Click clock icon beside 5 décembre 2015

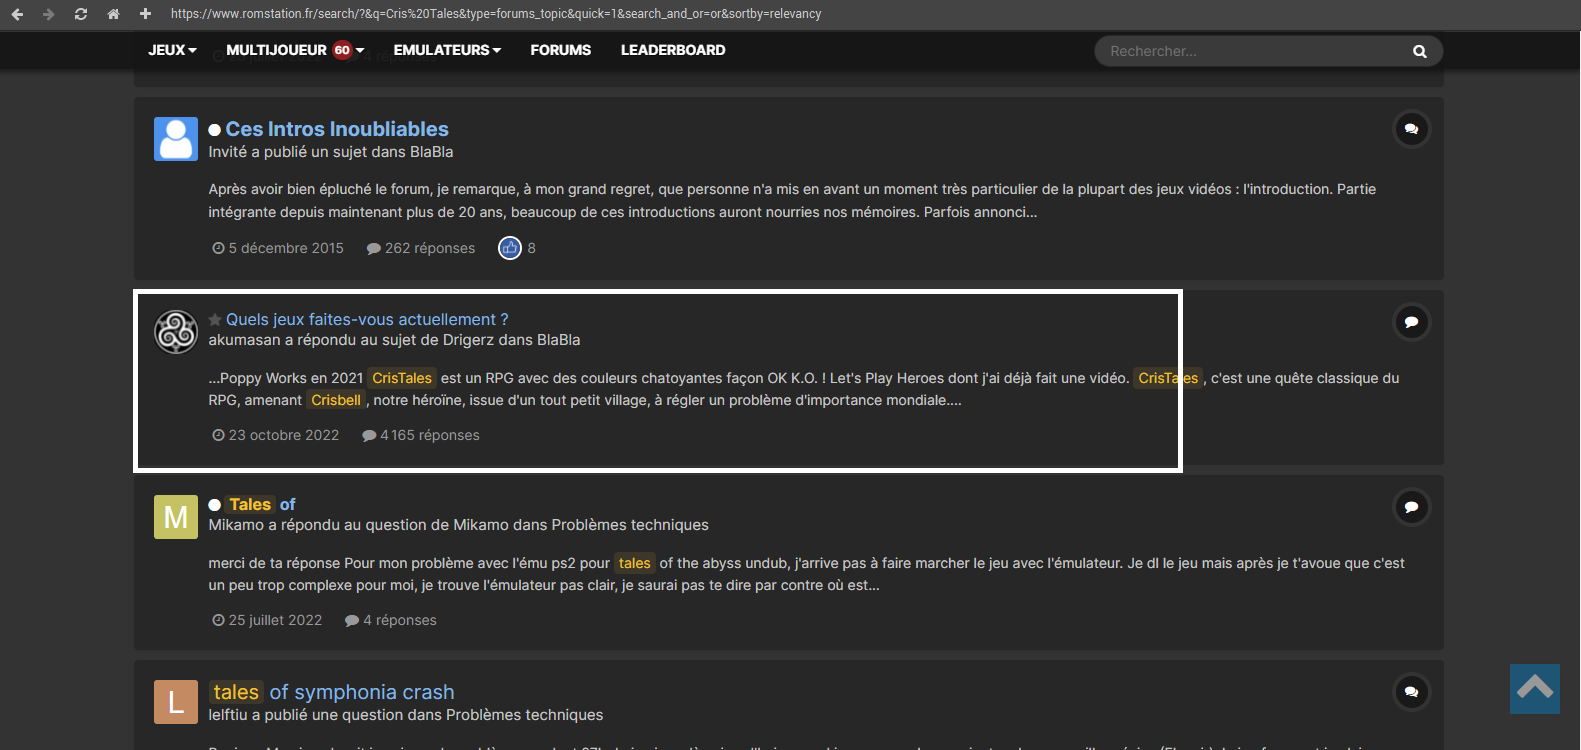point(218,248)
